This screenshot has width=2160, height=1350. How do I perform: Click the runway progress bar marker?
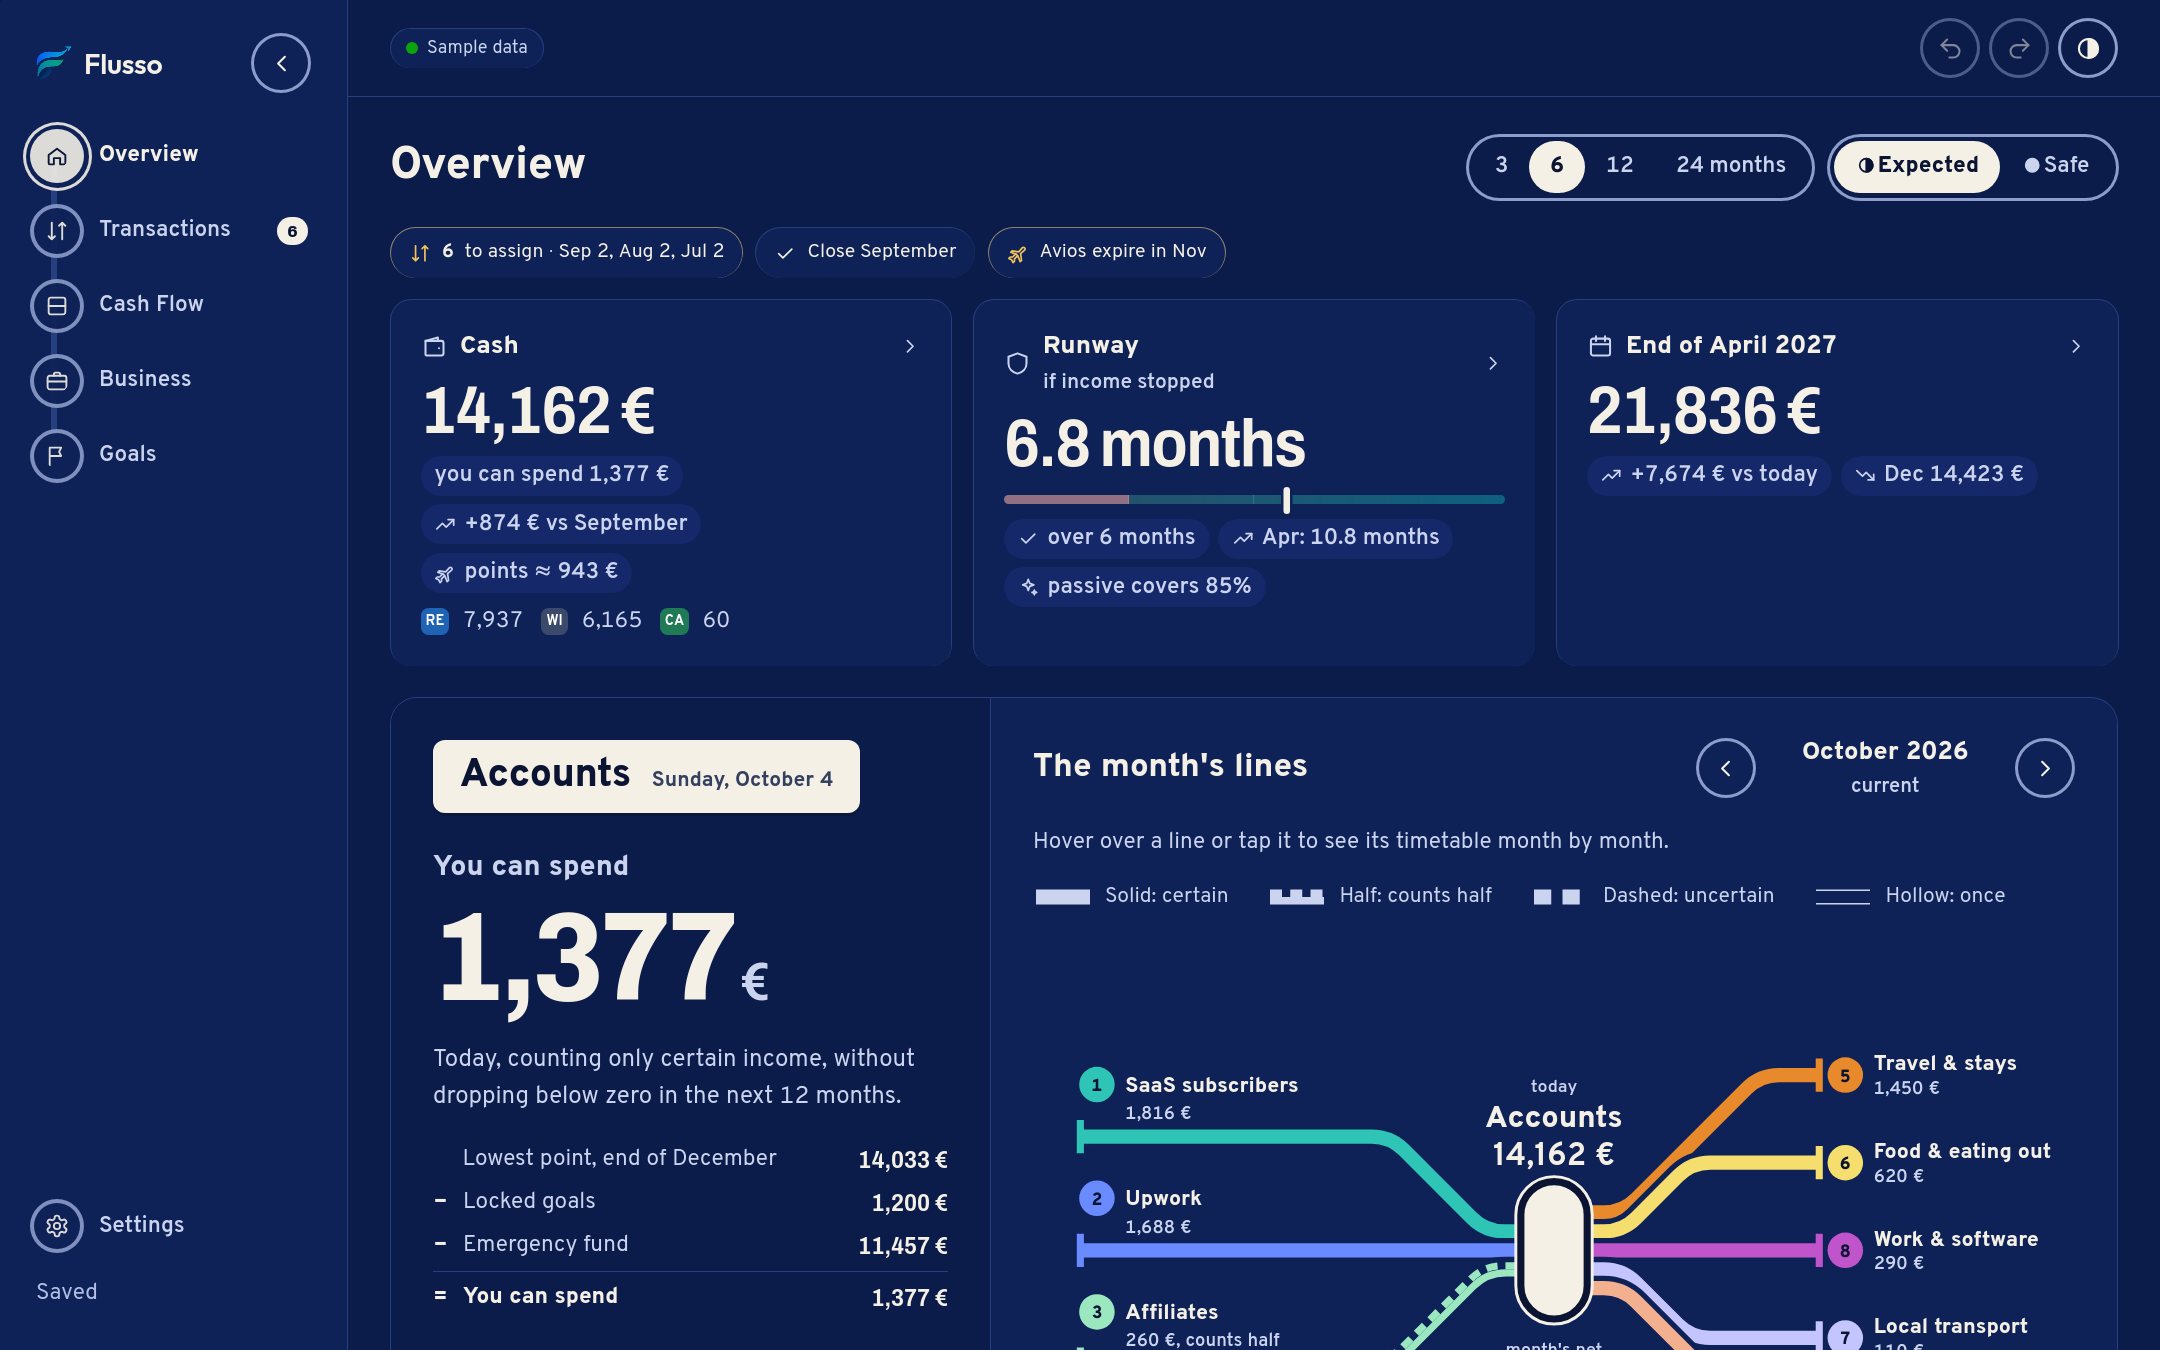(1287, 500)
